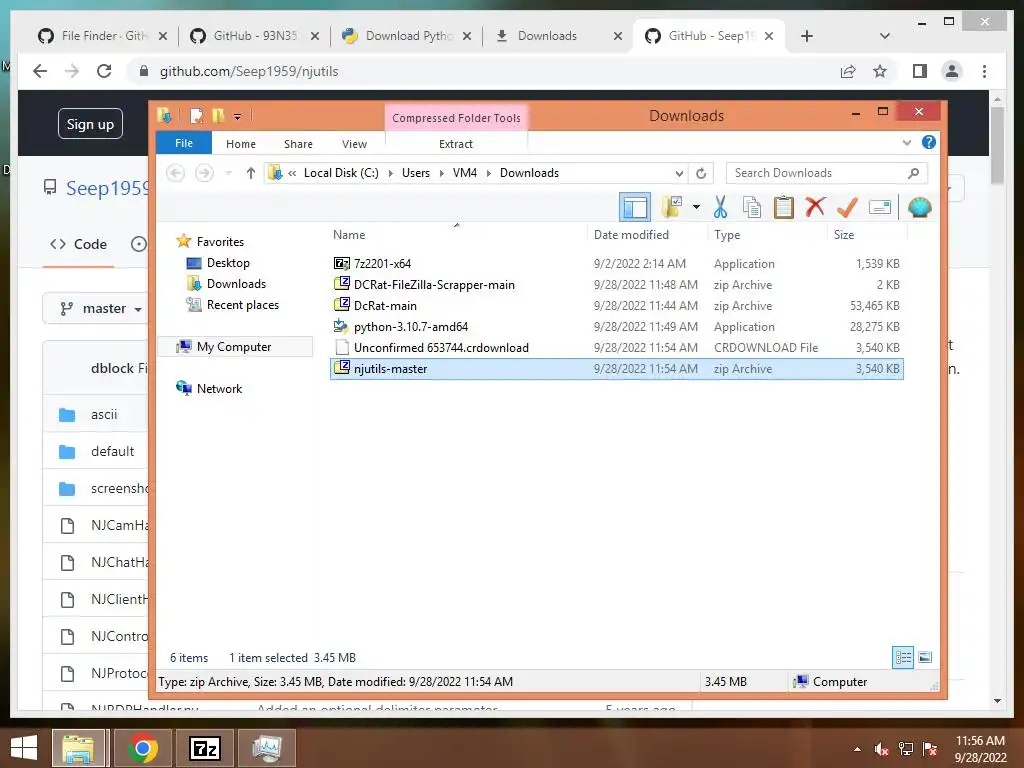Select the python-3.10.7-amd64 installer
Image resolution: width=1024 pixels, height=768 pixels.
411,327
